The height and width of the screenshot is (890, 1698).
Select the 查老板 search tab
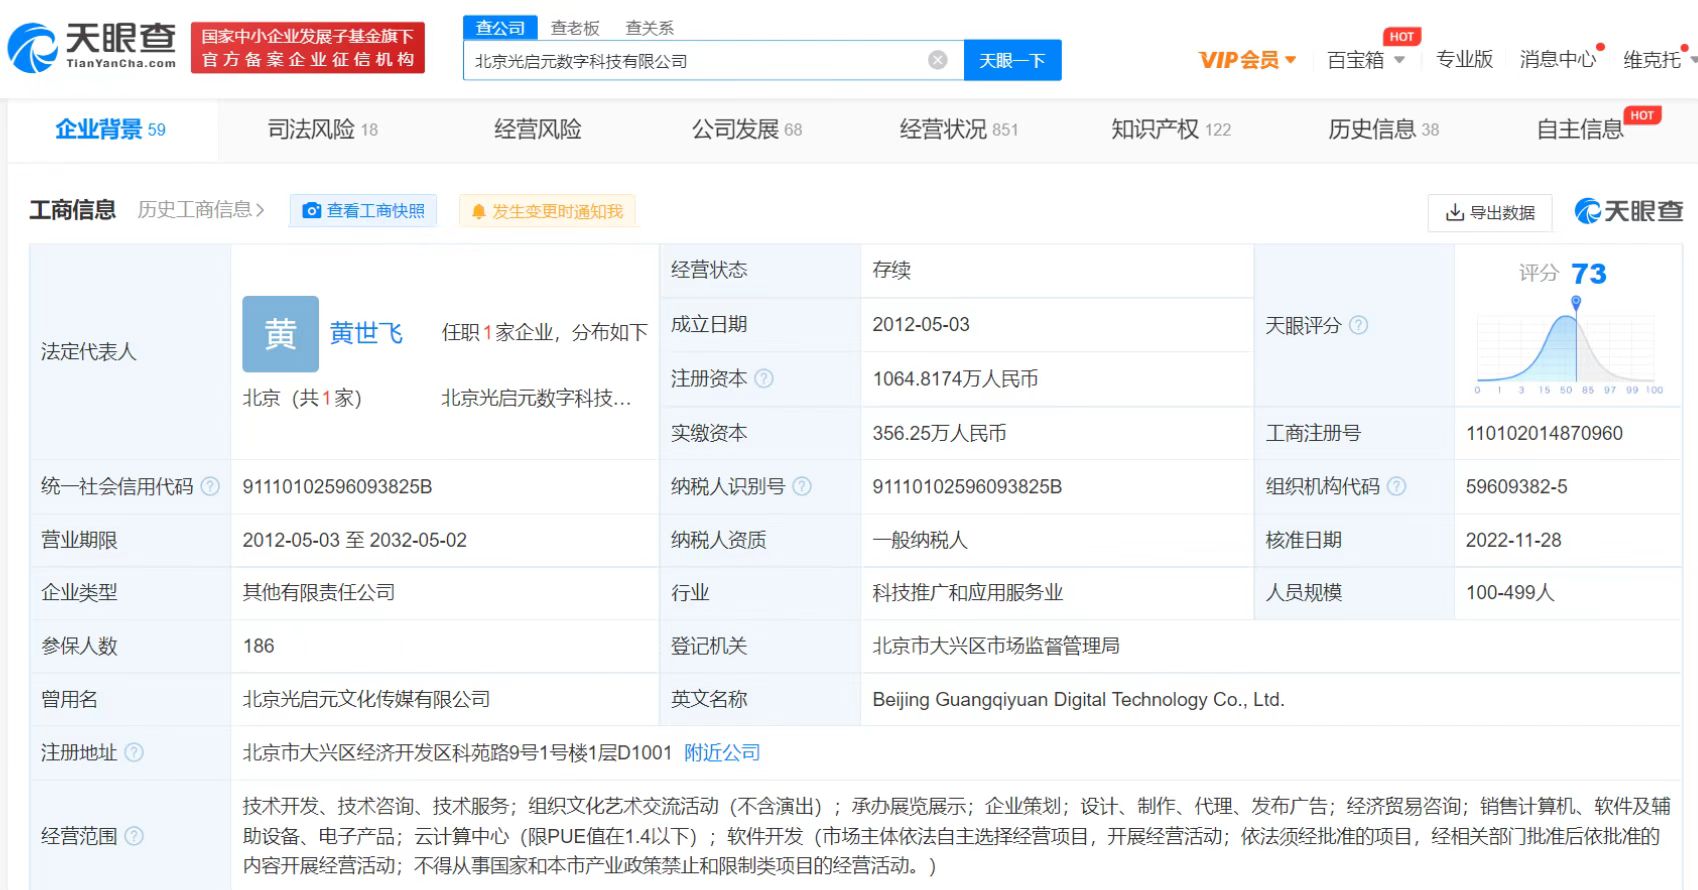pos(575,28)
